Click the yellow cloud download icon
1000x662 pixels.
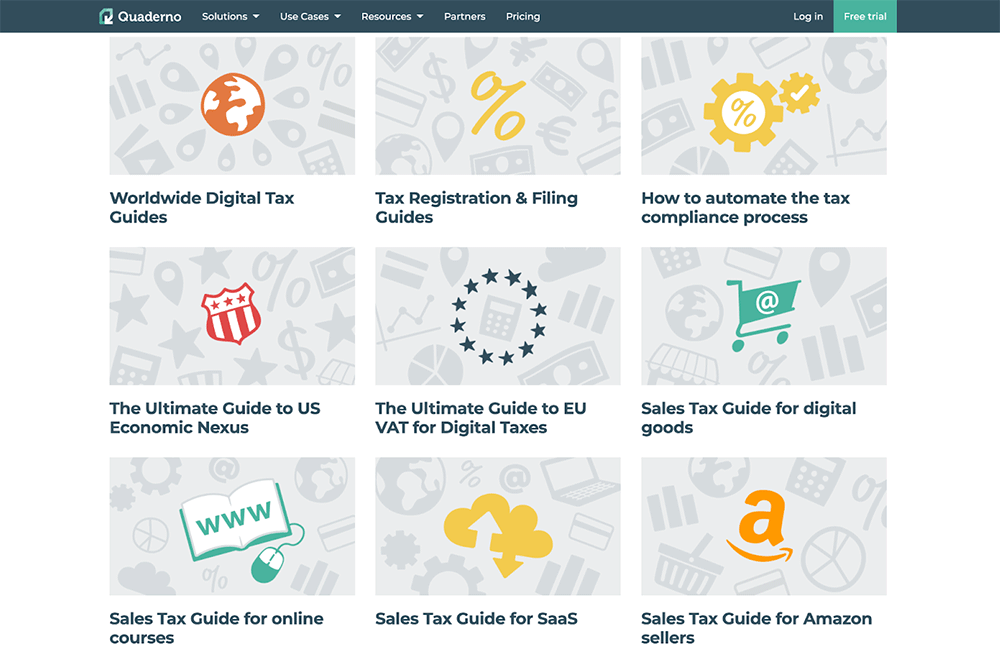coord(498,530)
